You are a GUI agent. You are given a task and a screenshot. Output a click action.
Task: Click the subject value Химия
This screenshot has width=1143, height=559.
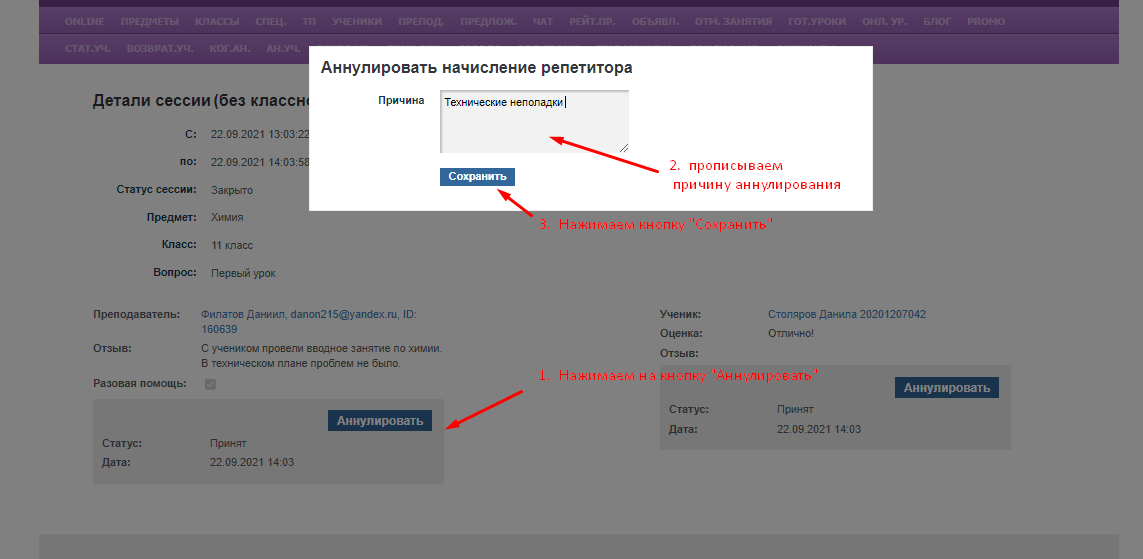click(227, 218)
